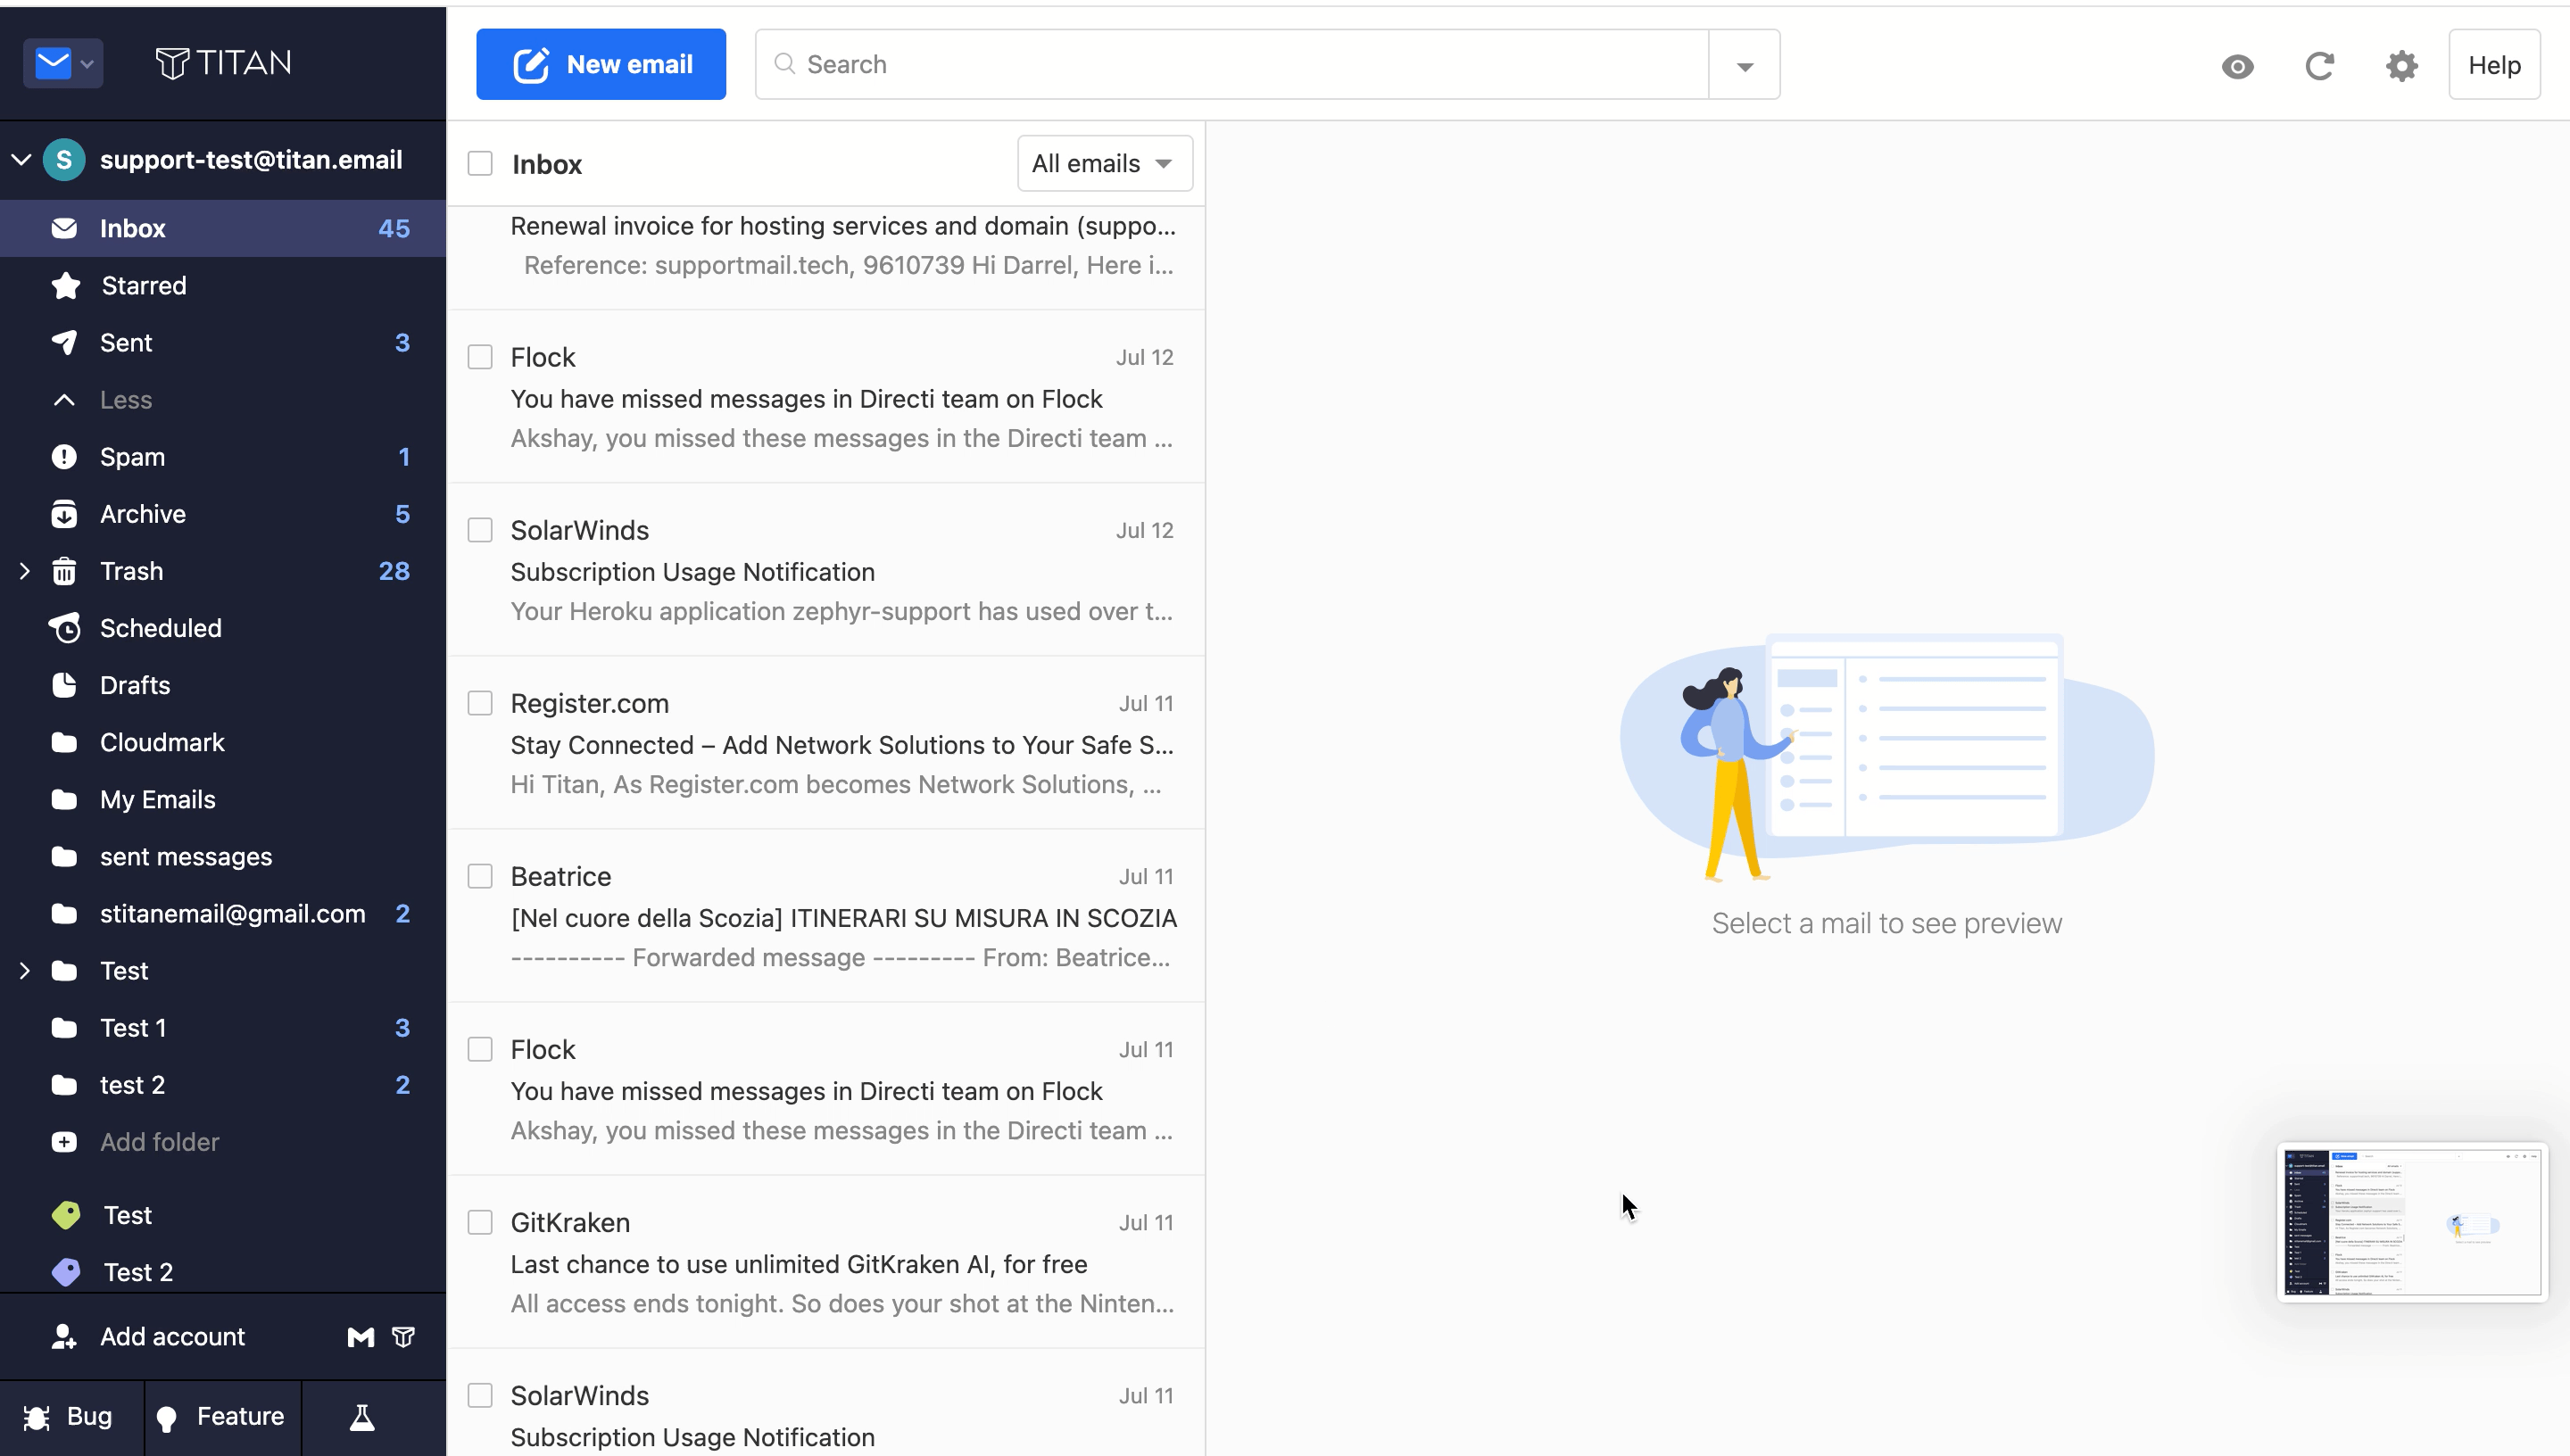The height and width of the screenshot is (1456, 2570).
Task: Open the labs flask icon
Action: point(362,1417)
